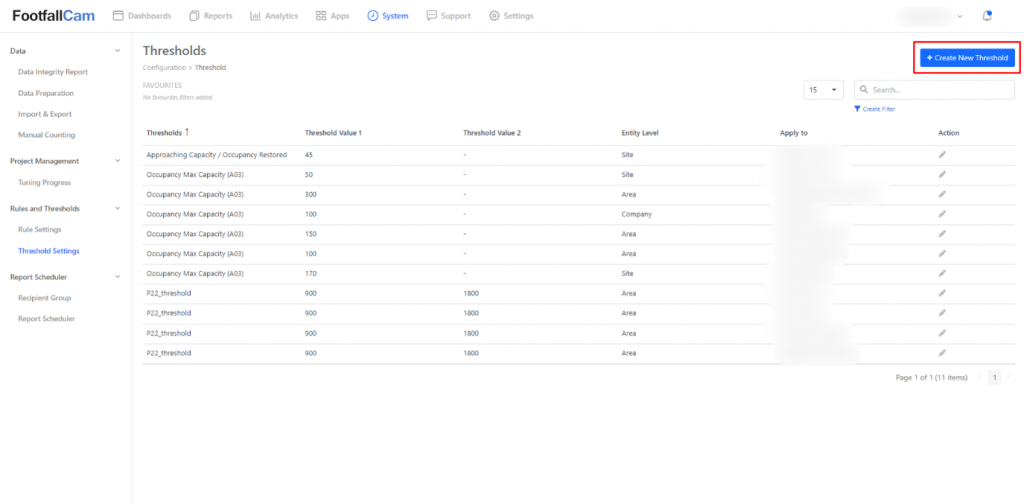The image size is (1024, 504).
Task: Sort by Thresholds column arrow
Action: click(187, 132)
